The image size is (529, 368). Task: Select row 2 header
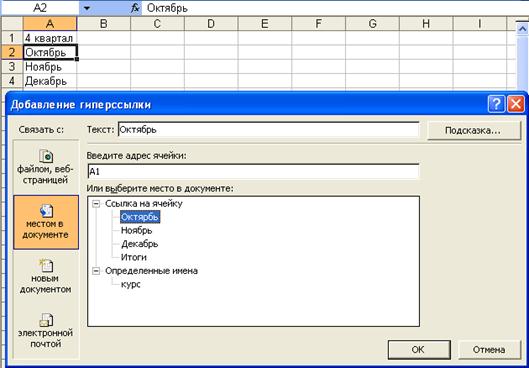[x=12, y=53]
